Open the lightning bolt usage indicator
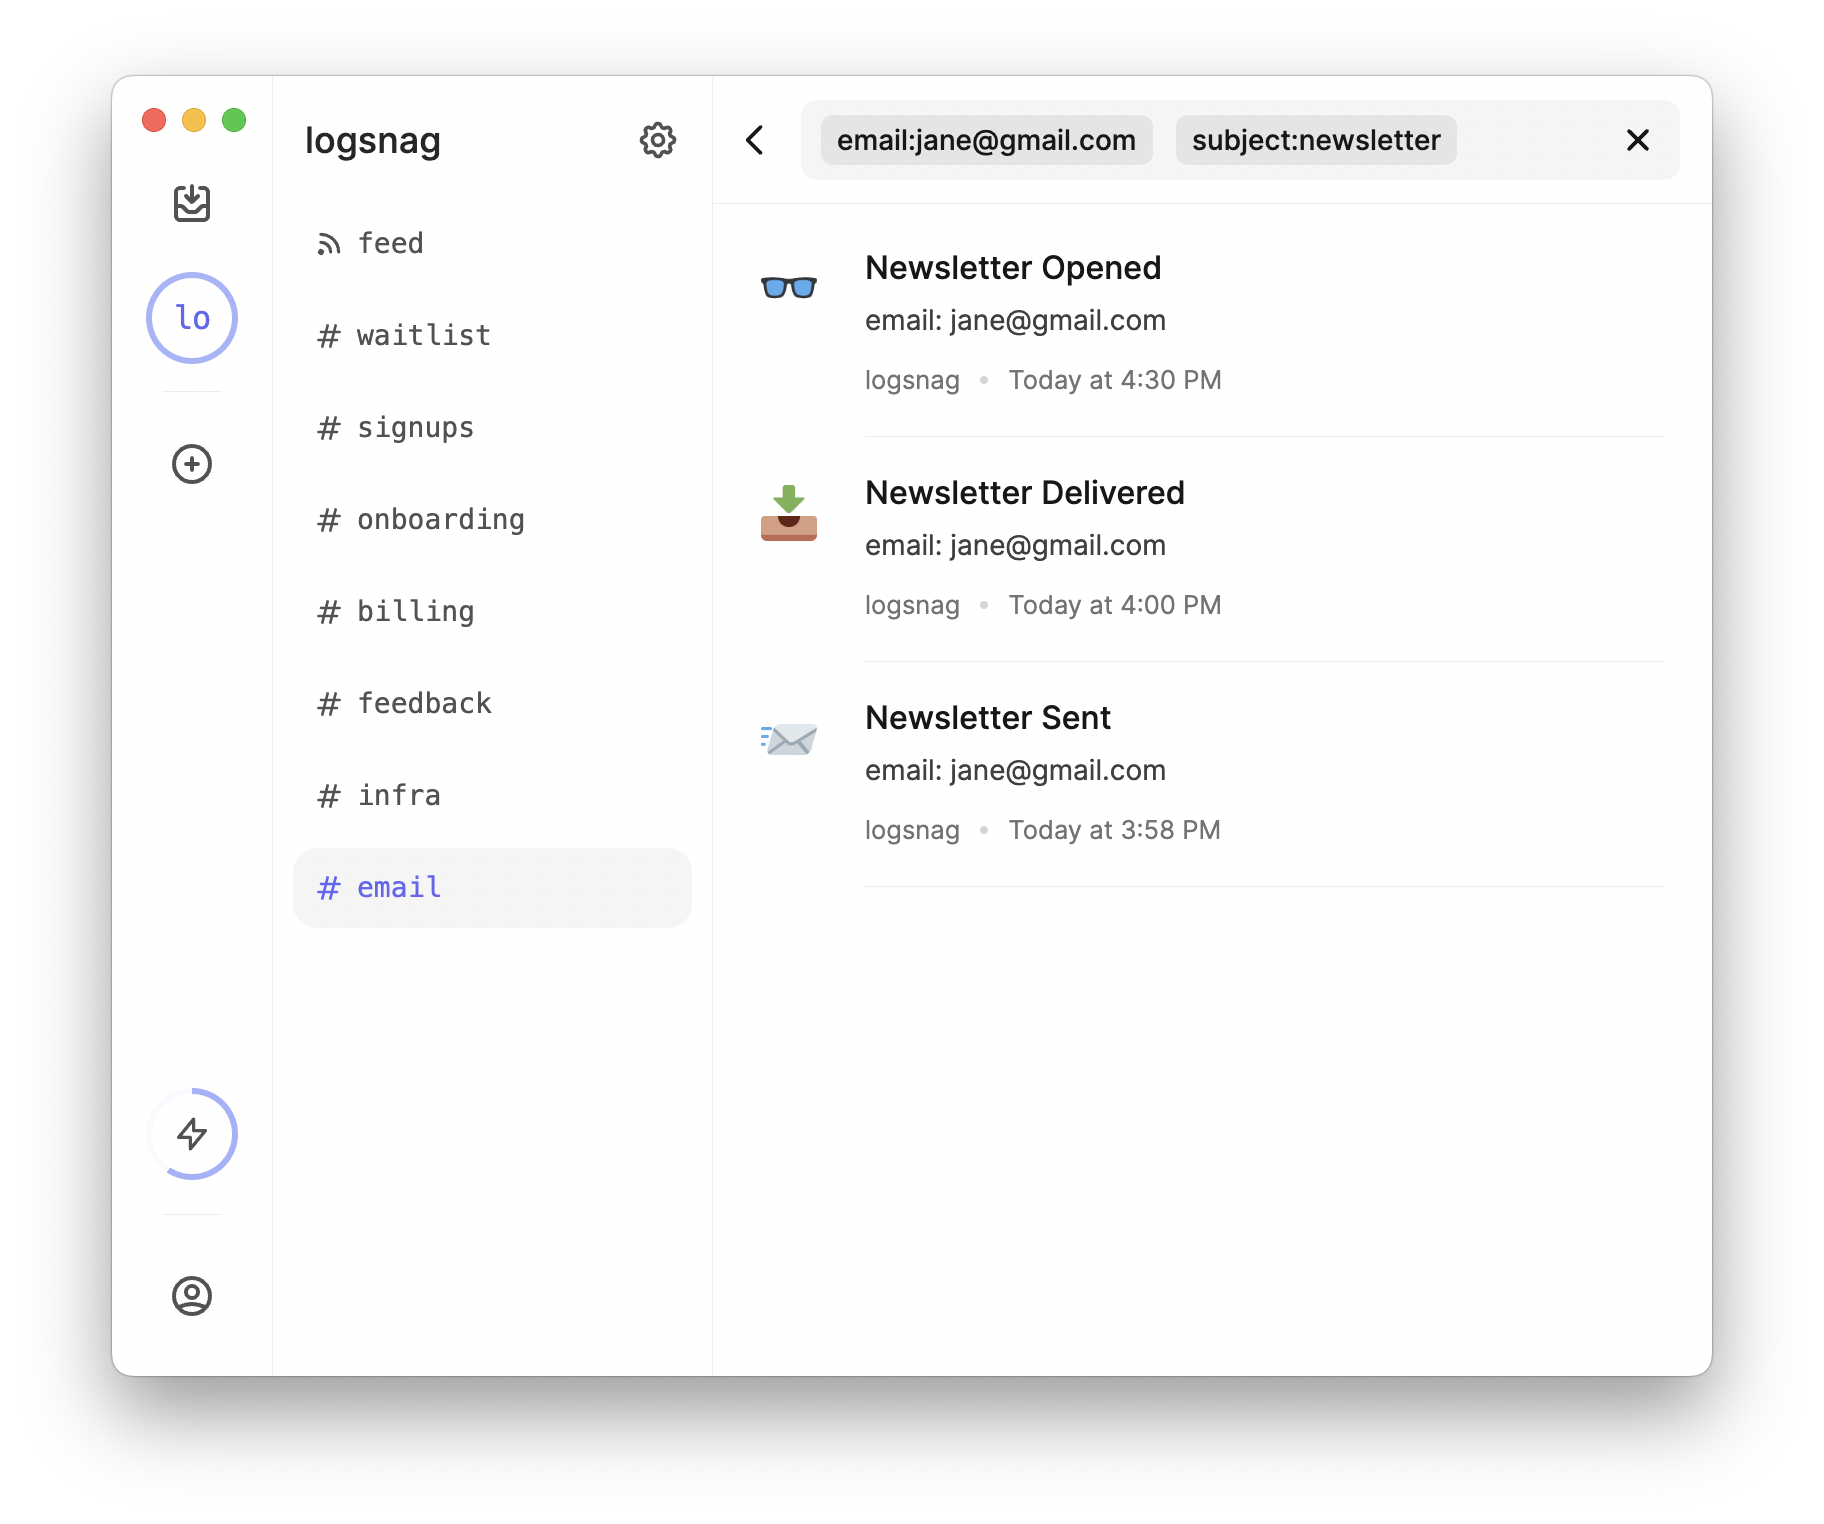Screen dimensions: 1824x1524 click(x=192, y=1134)
